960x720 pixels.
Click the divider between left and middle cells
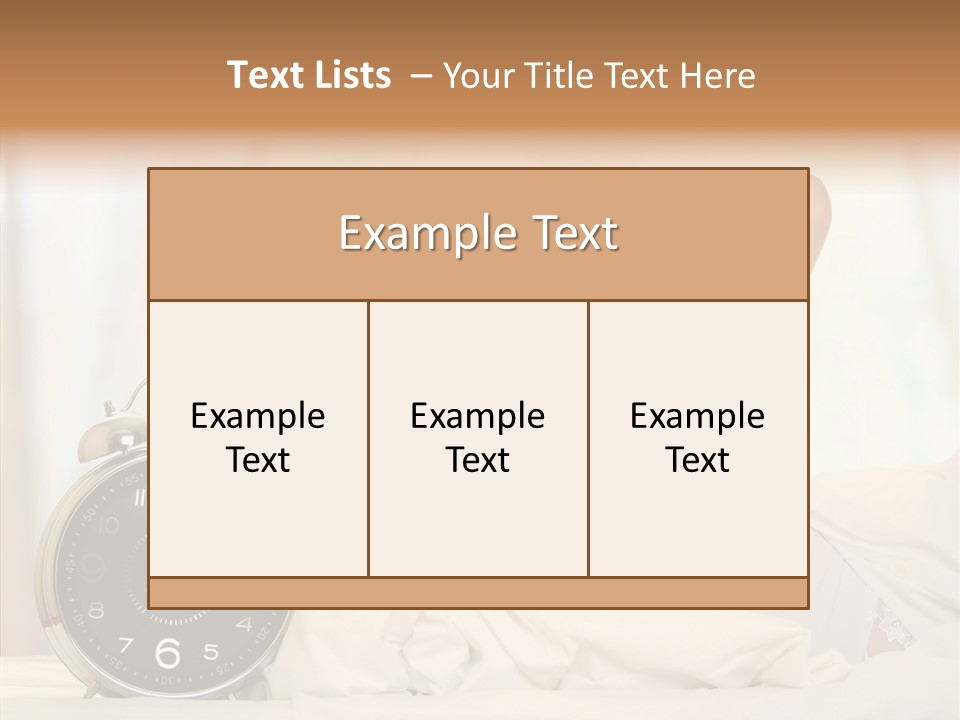point(368,438)
